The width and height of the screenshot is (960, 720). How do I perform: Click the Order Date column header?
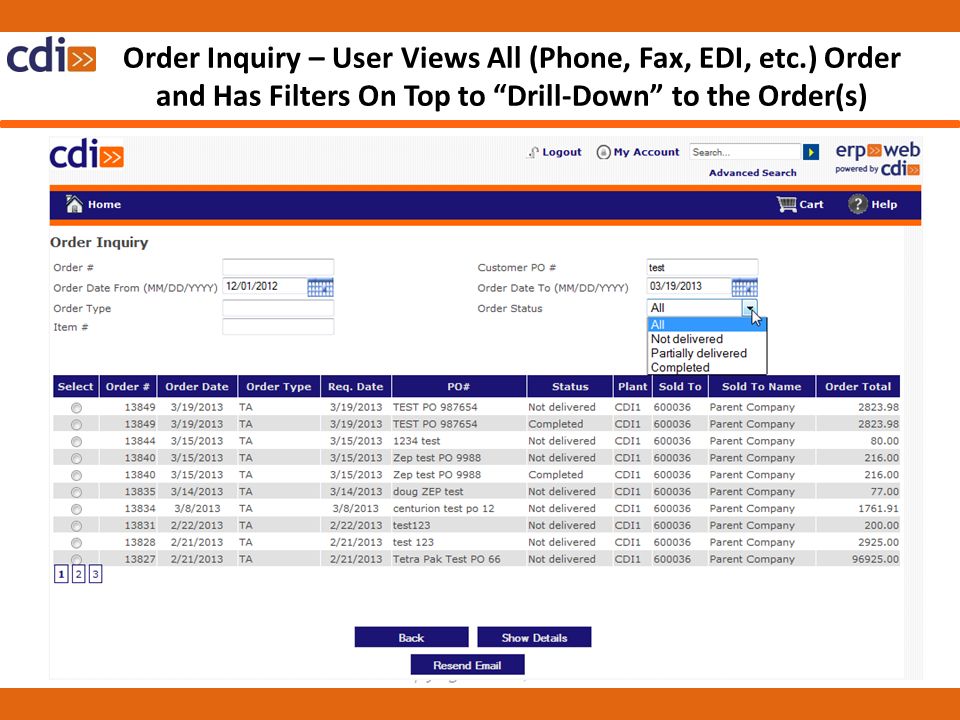click(197, 386)
